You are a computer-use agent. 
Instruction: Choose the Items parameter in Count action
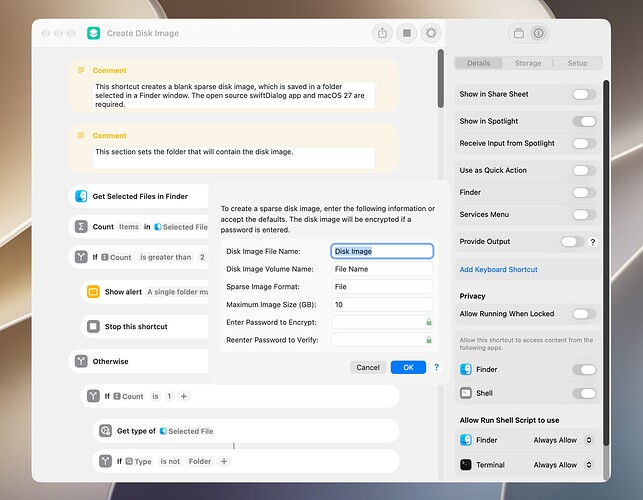[129, 227]
